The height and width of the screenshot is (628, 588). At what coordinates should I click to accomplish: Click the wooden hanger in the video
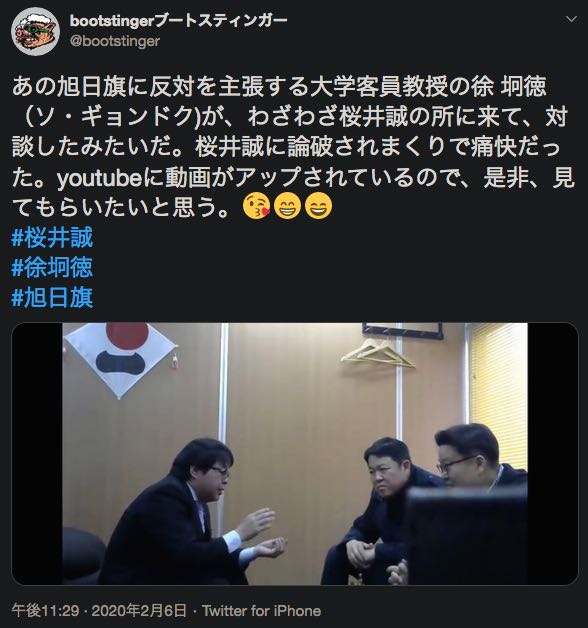[378, 354]
